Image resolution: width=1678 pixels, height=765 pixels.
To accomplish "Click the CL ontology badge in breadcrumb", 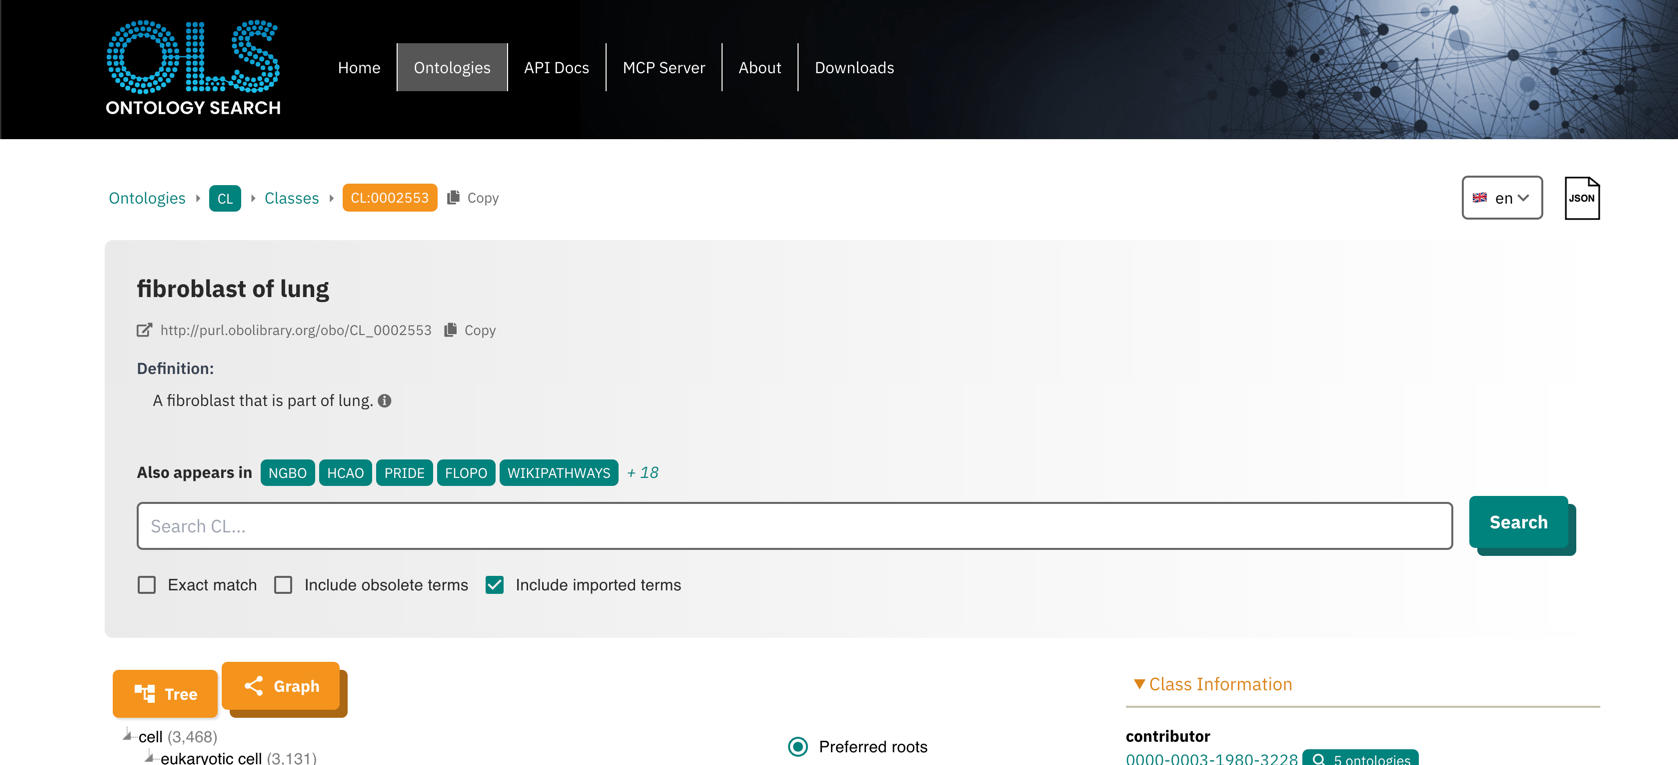I will [225, 198].
